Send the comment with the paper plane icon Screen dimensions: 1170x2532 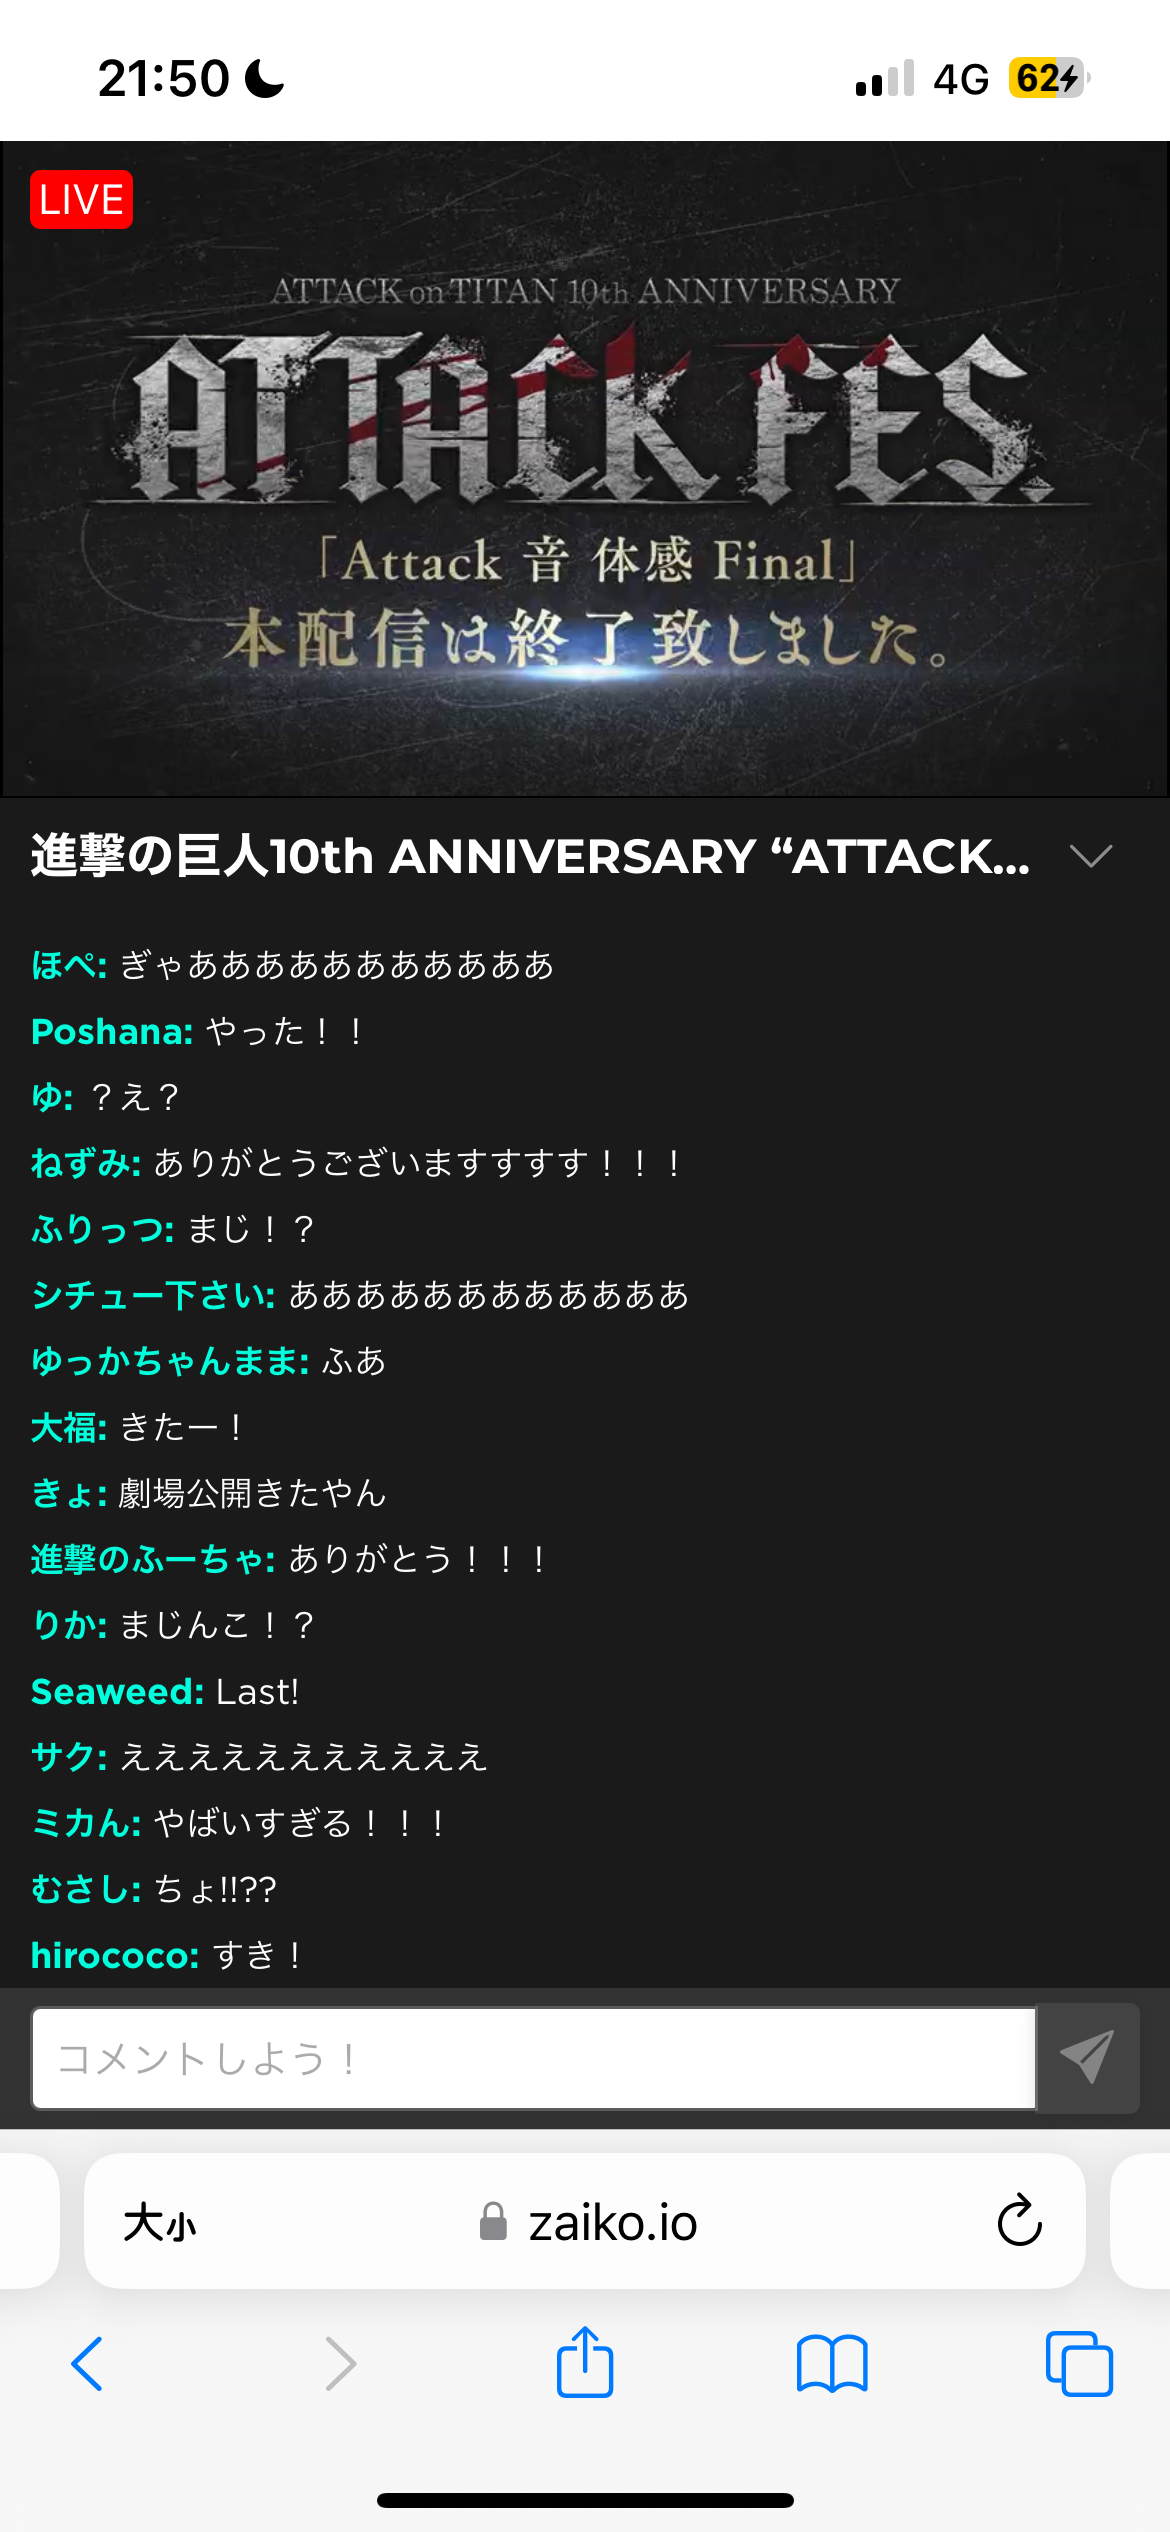[1088, 2058]
